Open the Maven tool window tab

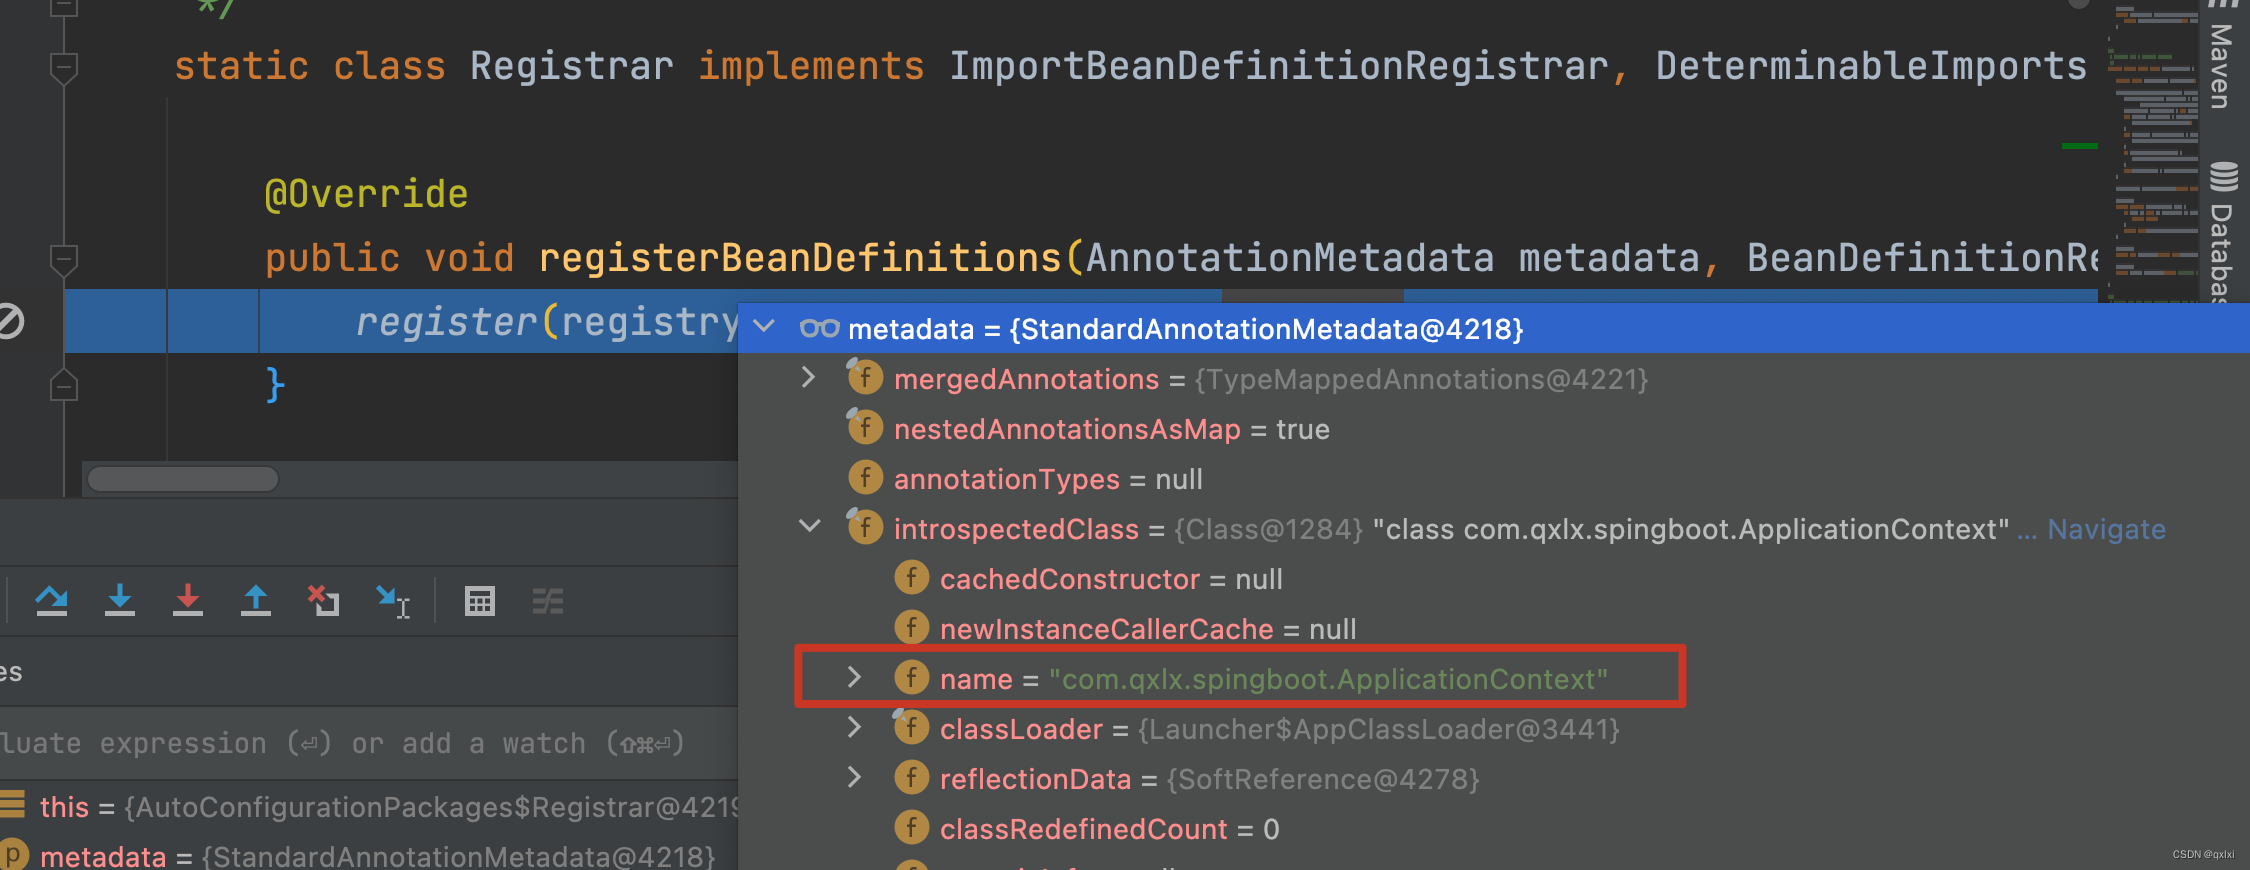pyautogui.click(x=2222, y=55)
